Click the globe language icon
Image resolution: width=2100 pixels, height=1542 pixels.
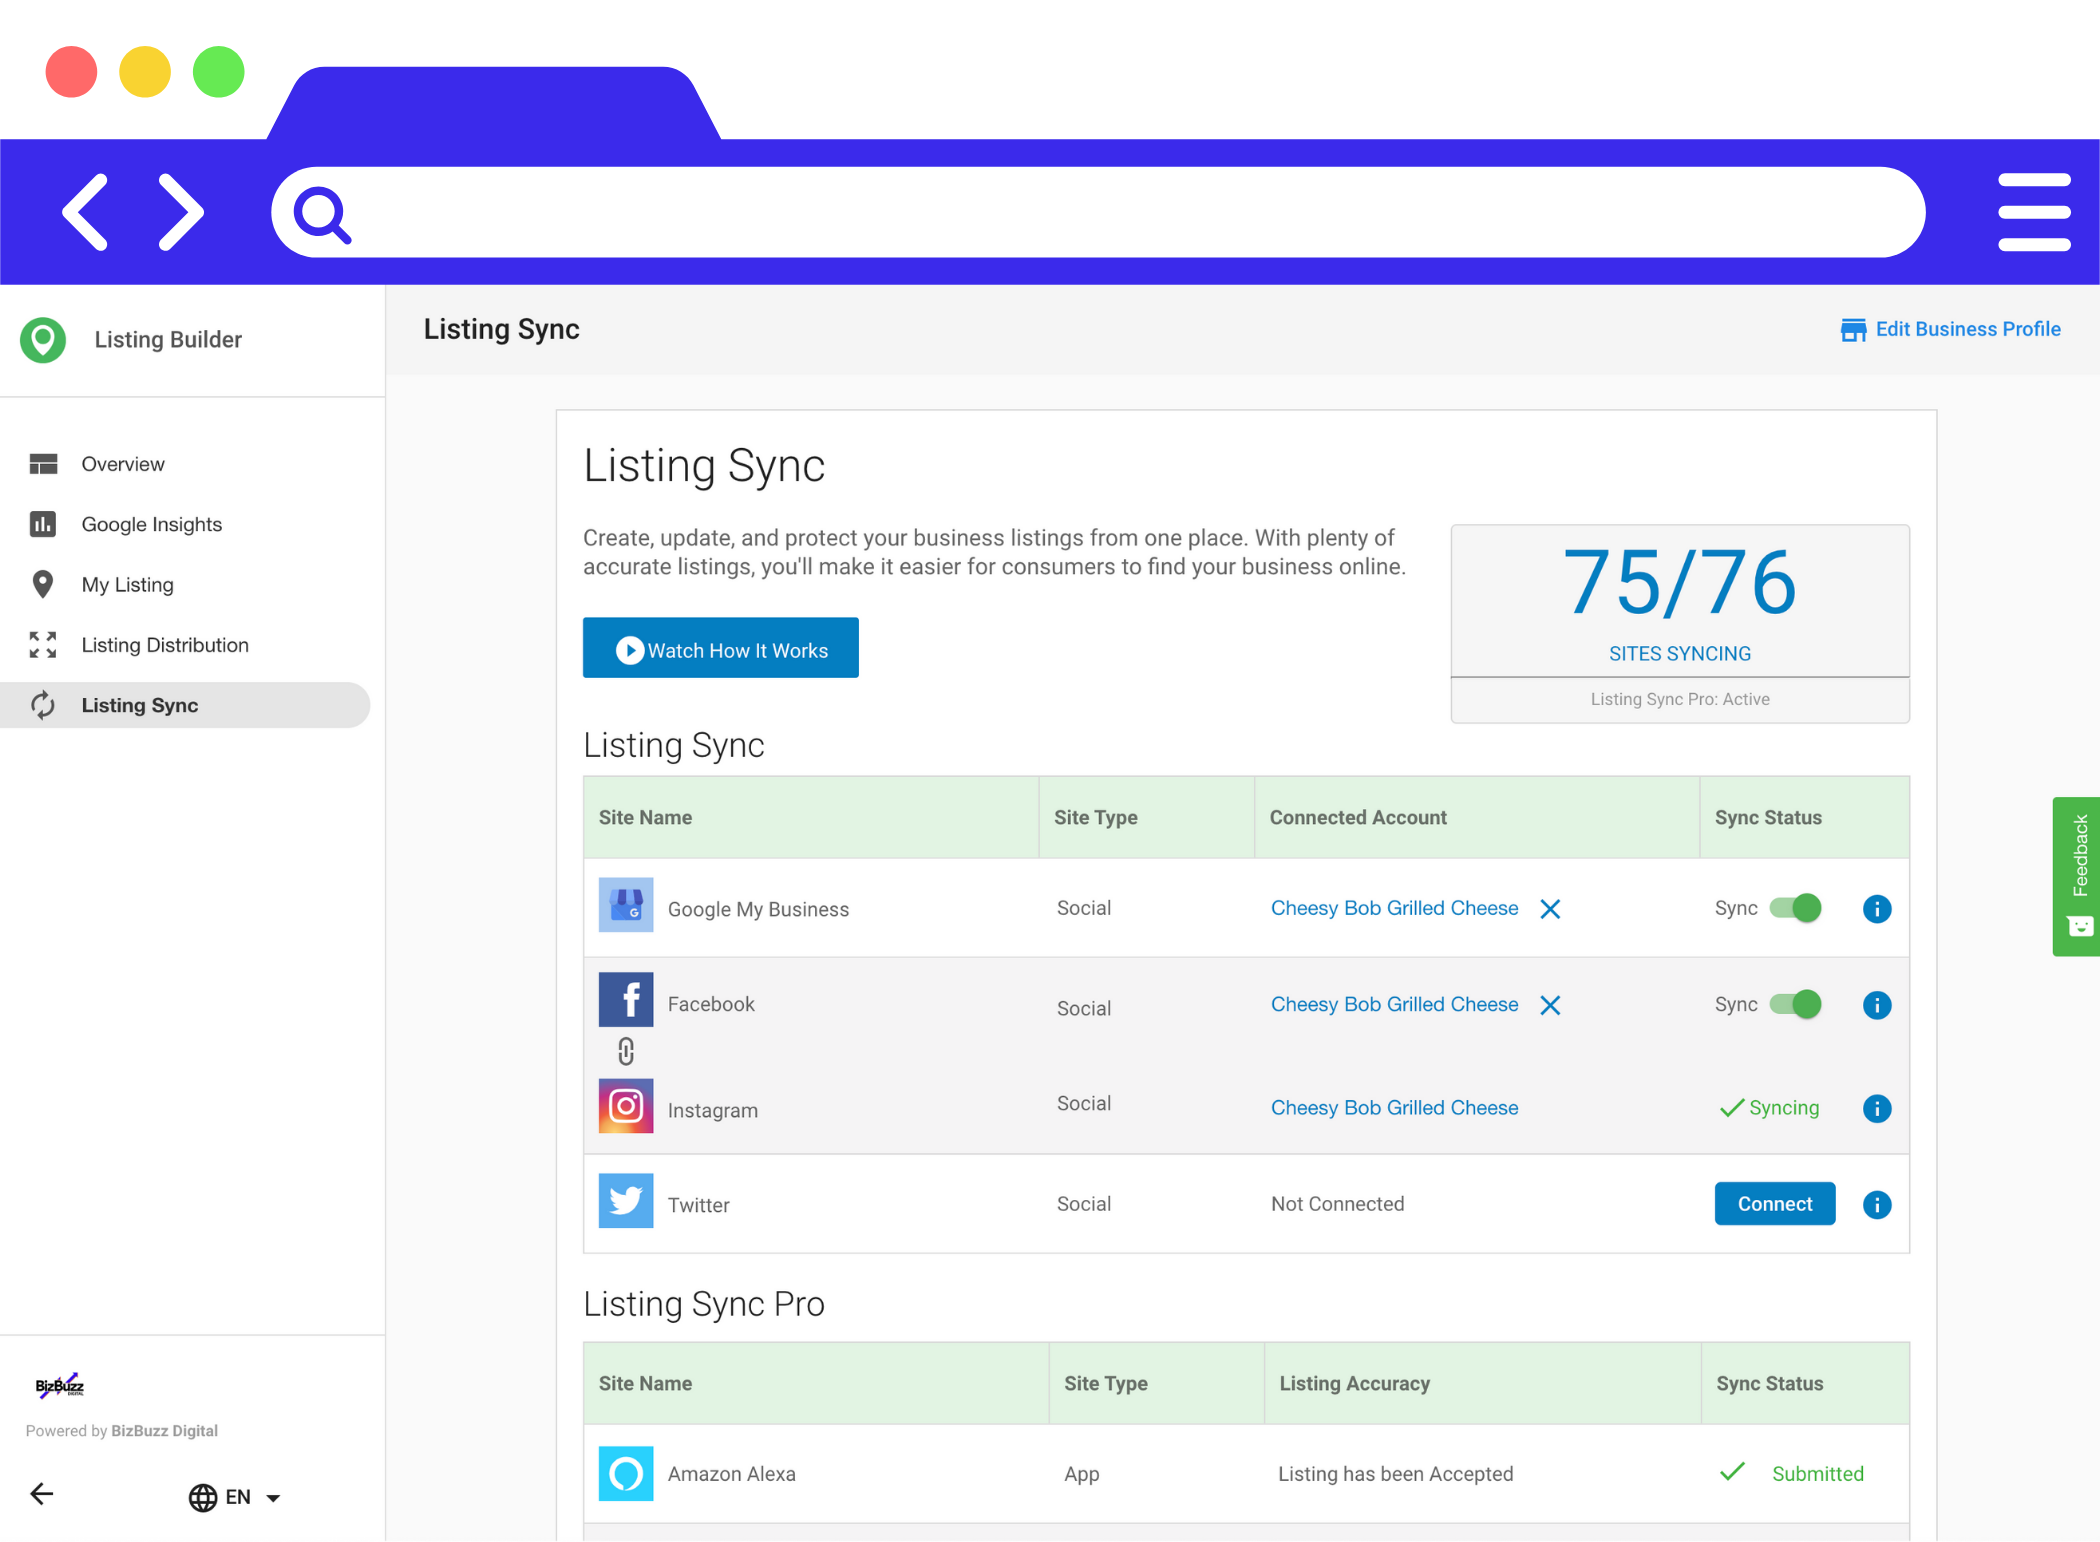coord(203,1498)
